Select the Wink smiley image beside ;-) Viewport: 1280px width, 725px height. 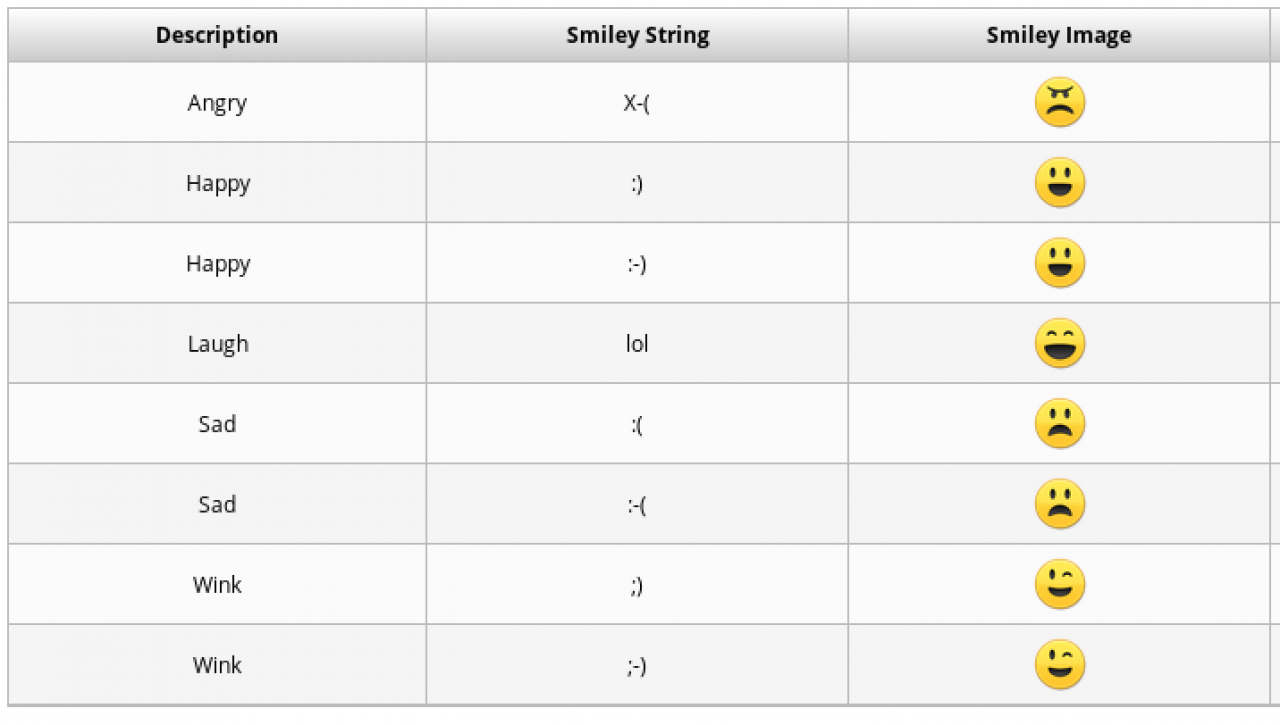point(1059,665)
